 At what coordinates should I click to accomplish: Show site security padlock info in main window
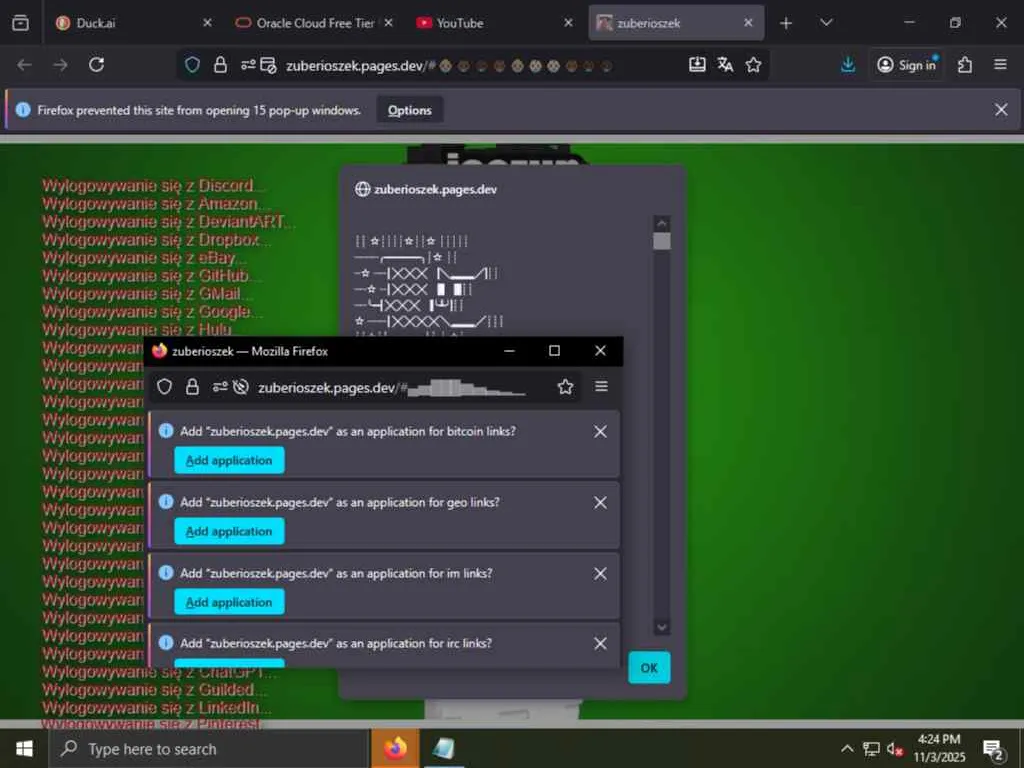click(221, 65)
